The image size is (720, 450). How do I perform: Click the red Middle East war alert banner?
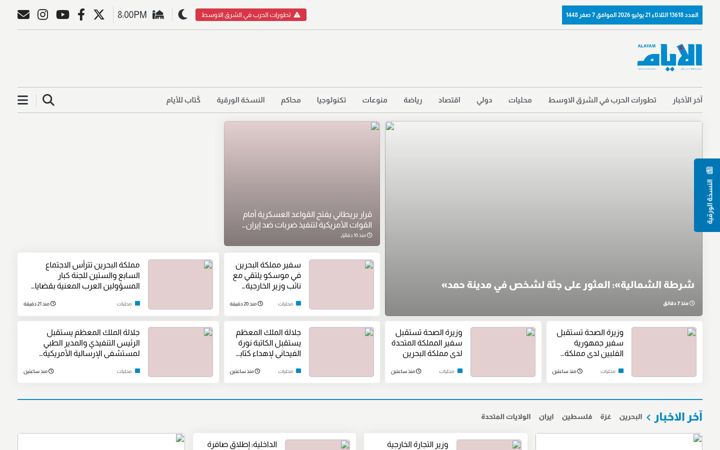point(251,15)
